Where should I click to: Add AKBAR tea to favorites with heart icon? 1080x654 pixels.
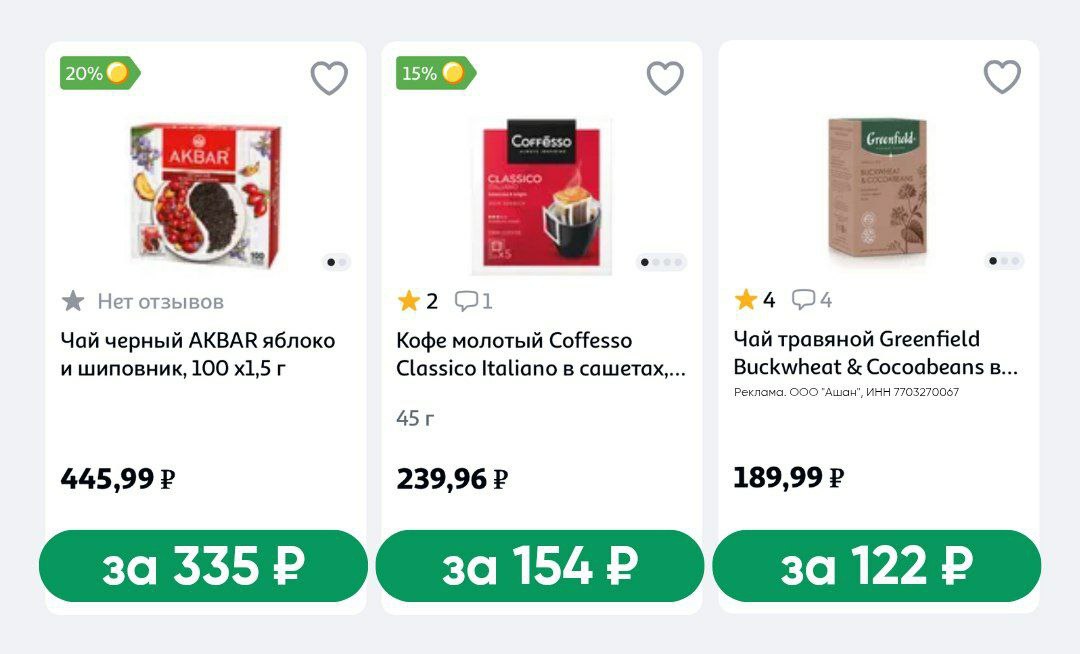coord(329,78)
